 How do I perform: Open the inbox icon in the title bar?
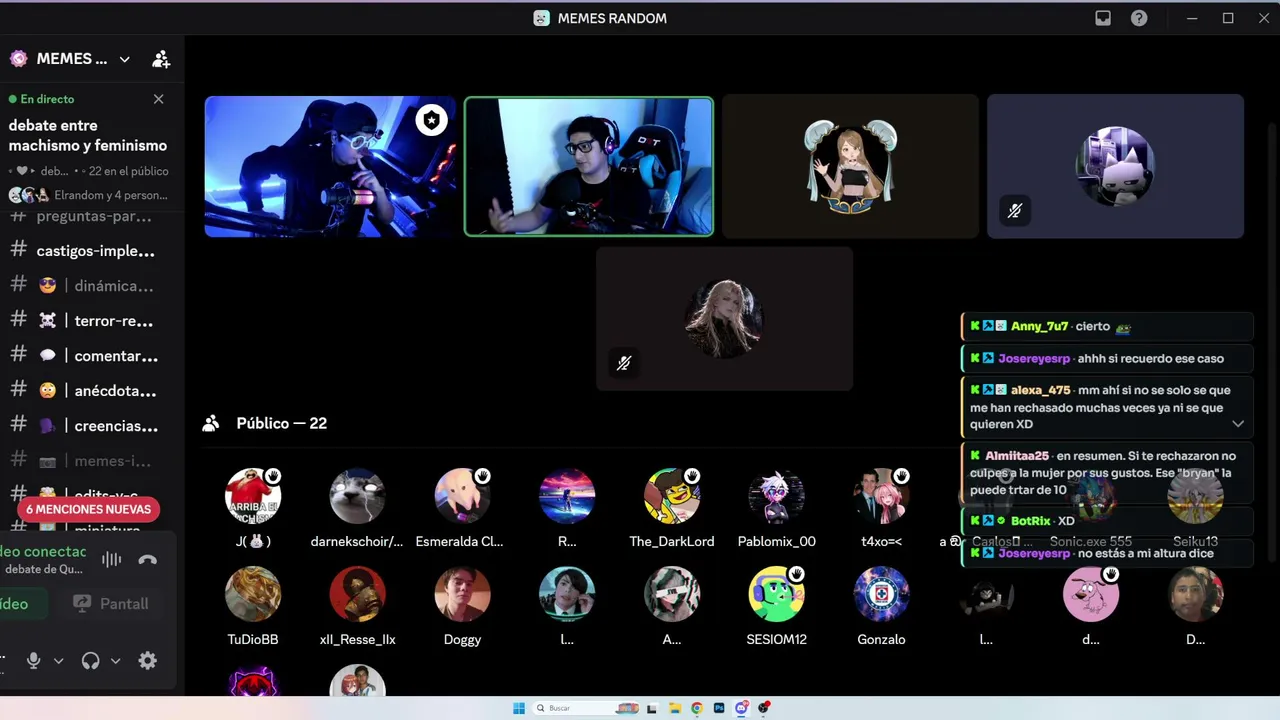[1103, 18]
